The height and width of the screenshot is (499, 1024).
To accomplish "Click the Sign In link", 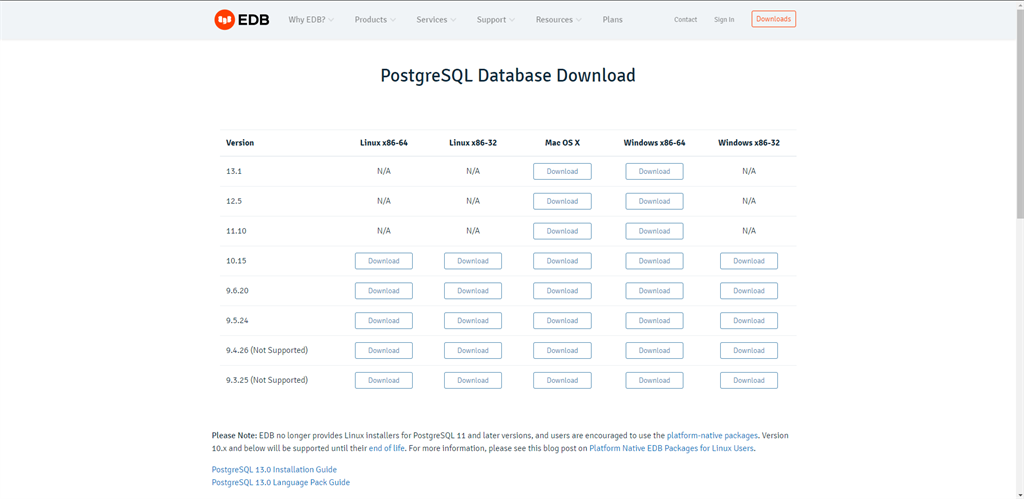I will point(724,20).
